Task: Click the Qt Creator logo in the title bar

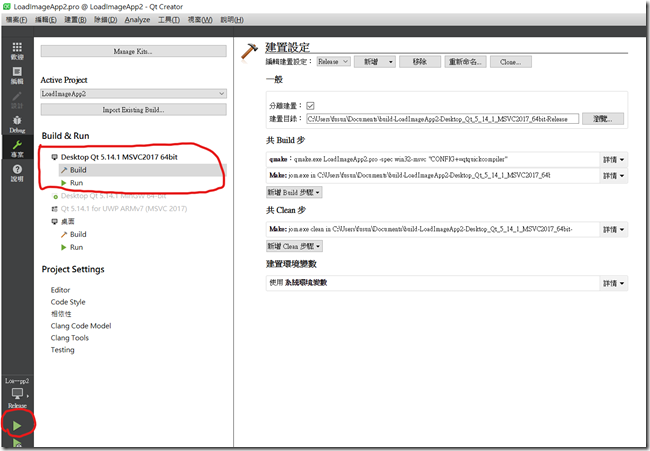Action: (x=7, y=7)
